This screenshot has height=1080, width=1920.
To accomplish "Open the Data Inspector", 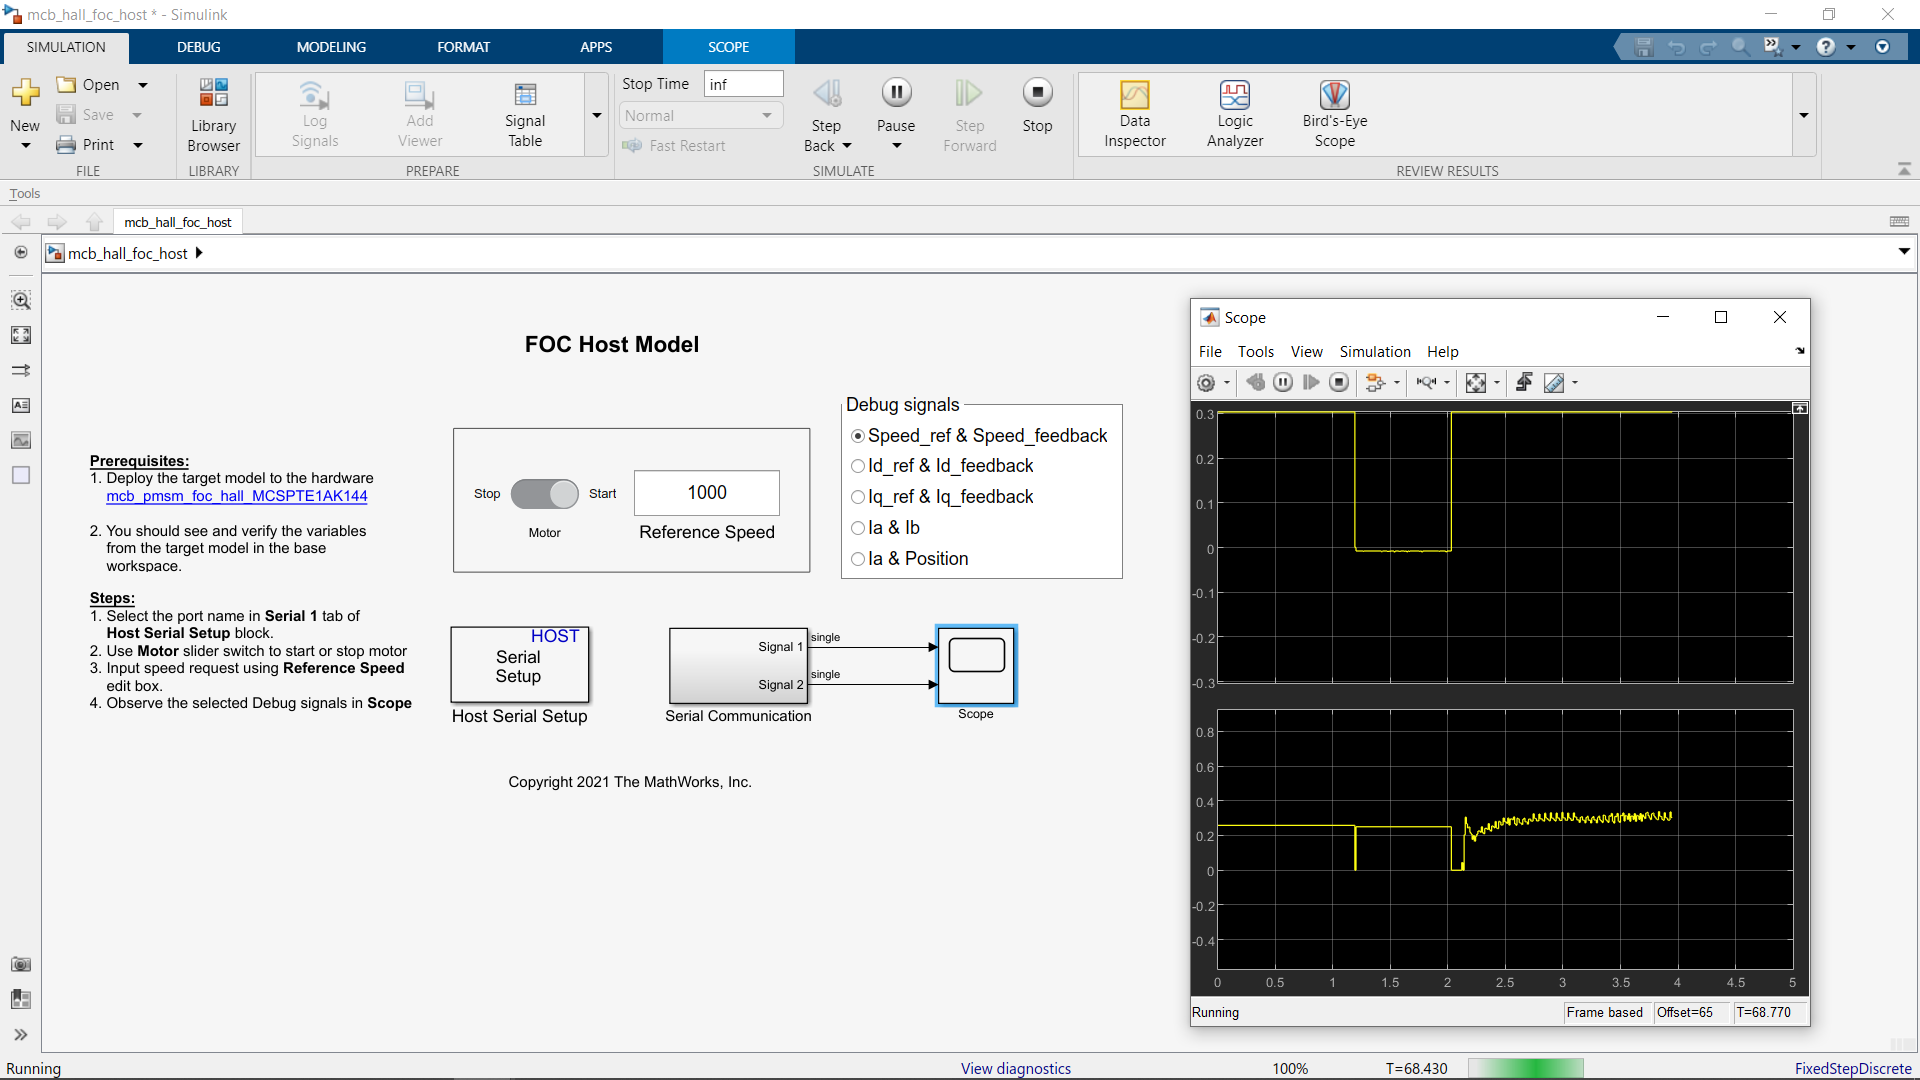I will point(1135,113).
